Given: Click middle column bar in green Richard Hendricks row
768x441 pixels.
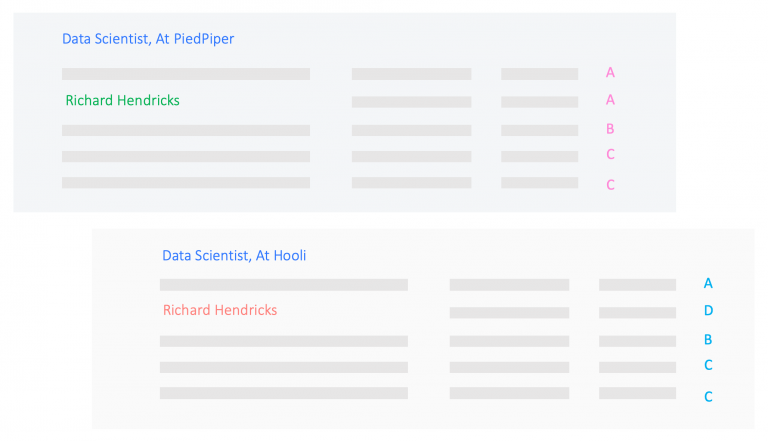Looking at the screenshot, I should click(411, 102).
